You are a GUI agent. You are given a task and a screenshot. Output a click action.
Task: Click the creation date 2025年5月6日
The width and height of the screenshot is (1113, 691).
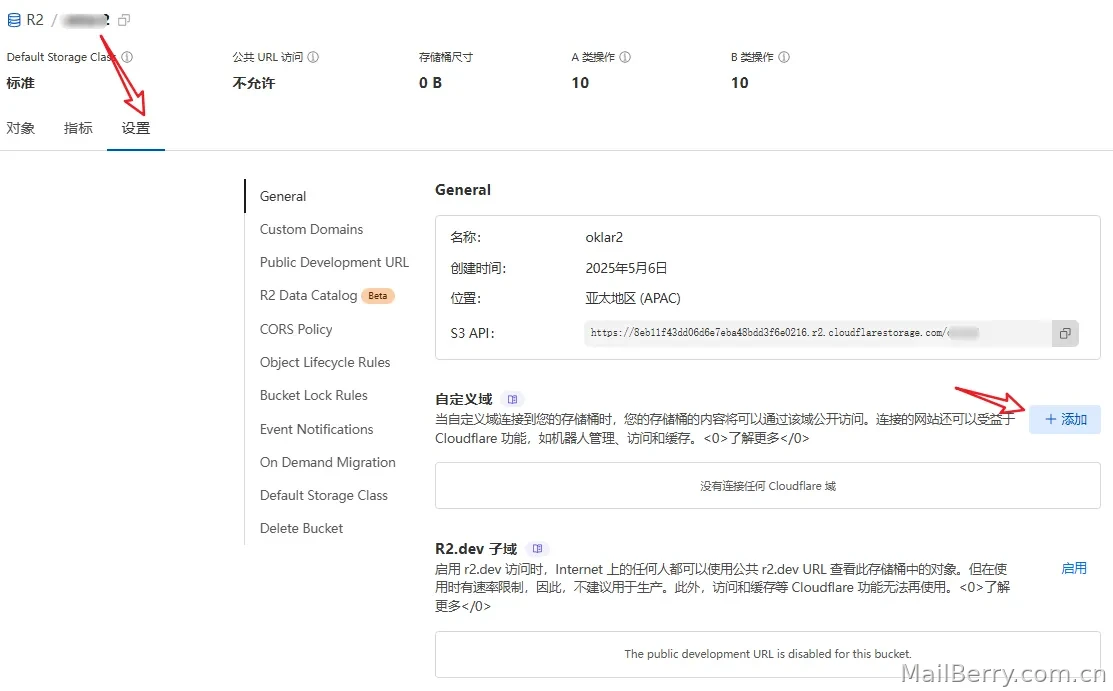pyautogui.click(x=626, y=268)
